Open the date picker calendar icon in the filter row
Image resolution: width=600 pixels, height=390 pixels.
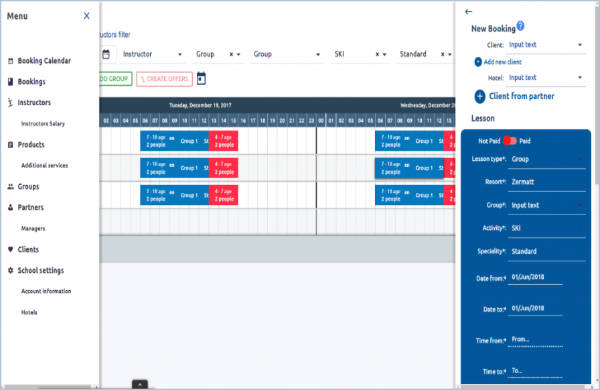(x=106, y=54)
